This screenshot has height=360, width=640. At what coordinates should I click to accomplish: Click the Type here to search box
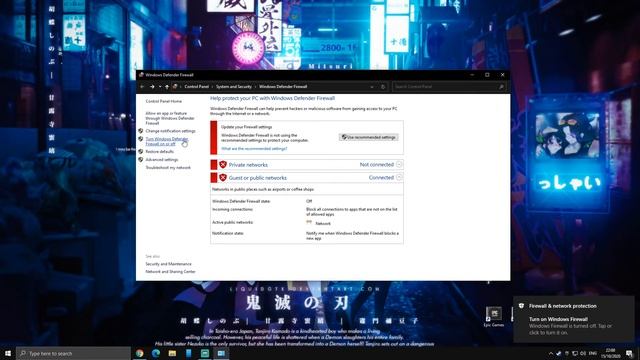(73, 353)
